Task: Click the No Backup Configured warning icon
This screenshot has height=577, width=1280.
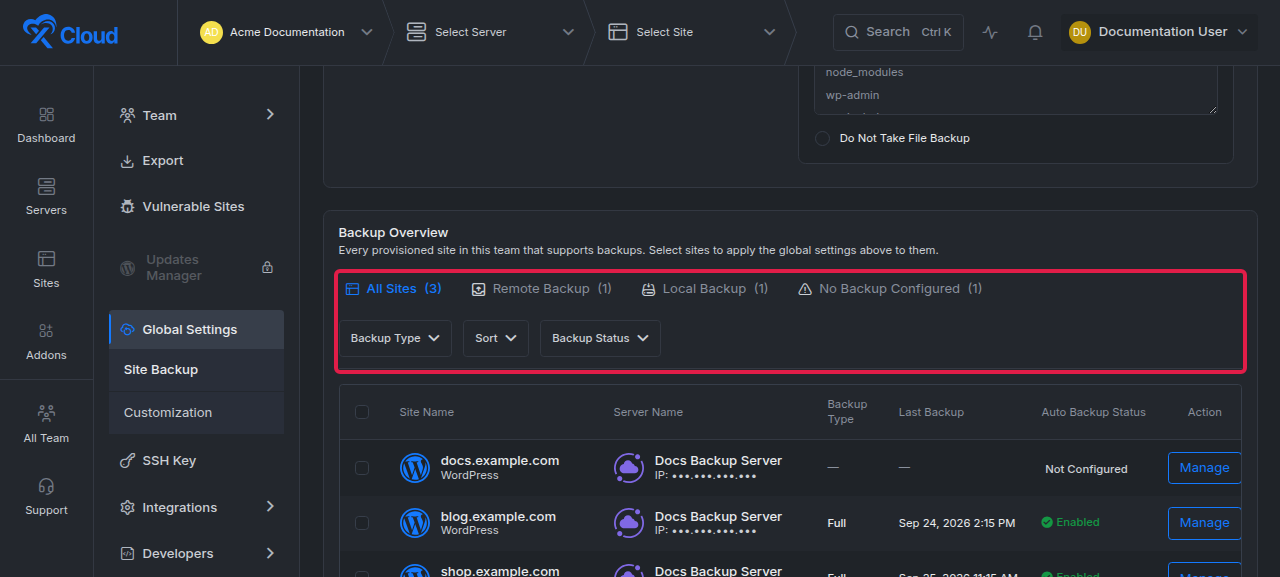Action: tap(805, 289)
